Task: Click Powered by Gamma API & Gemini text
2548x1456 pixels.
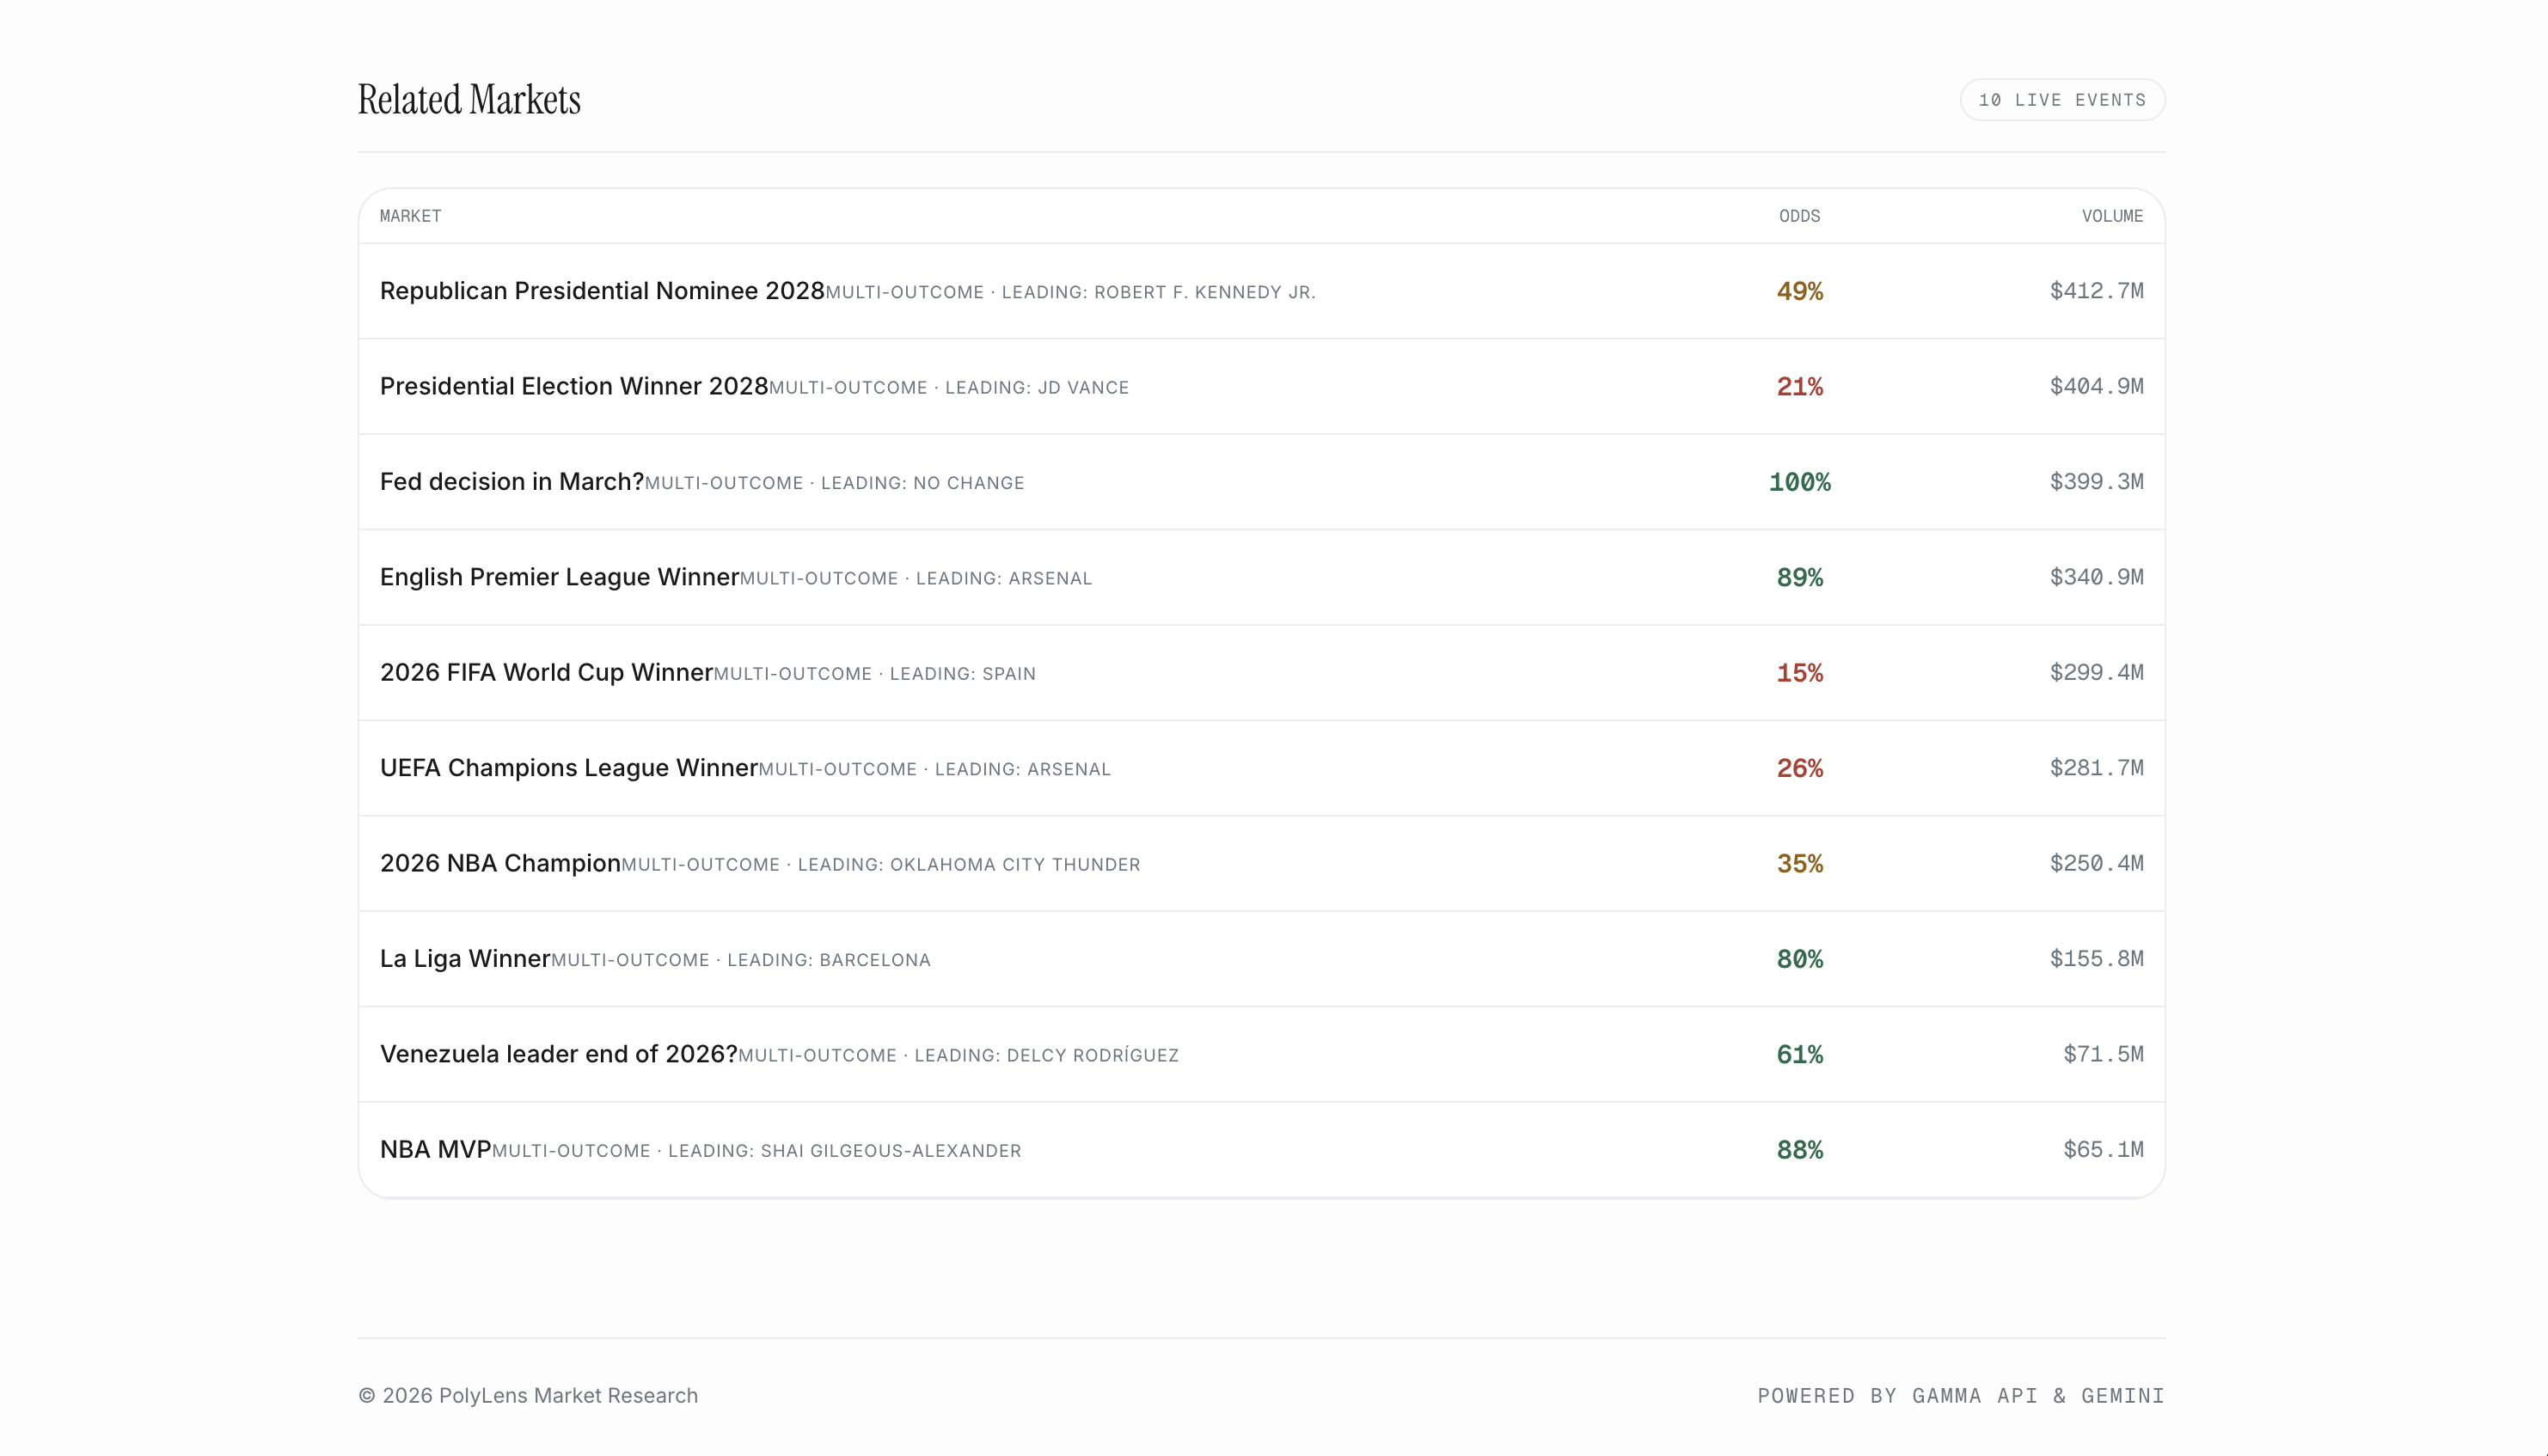Action: point(1960,1395)
